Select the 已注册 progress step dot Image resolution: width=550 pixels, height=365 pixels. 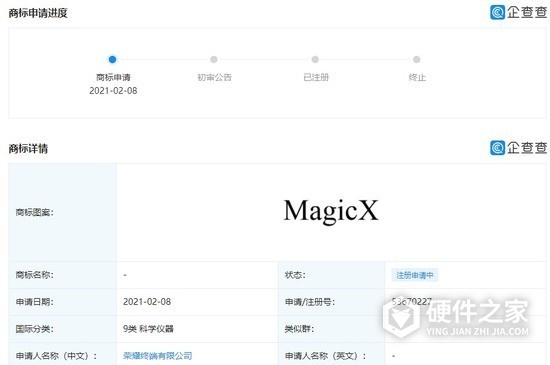click(x=315, y=60)
